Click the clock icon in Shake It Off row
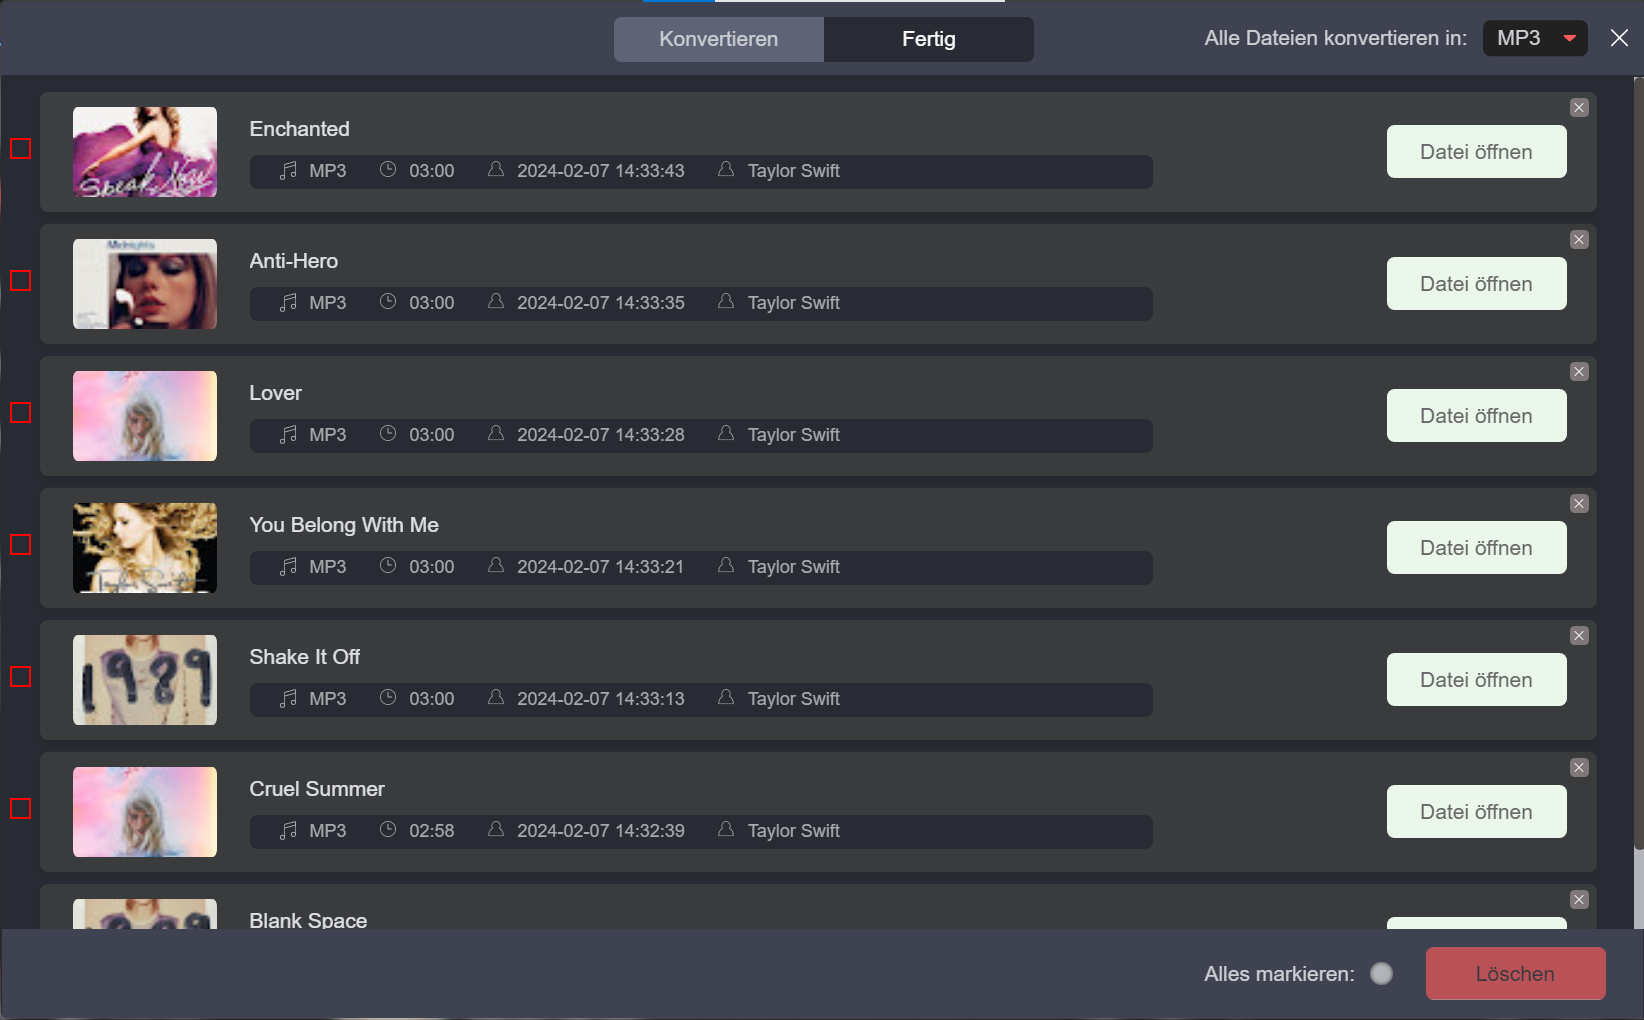 coord(388,697)
